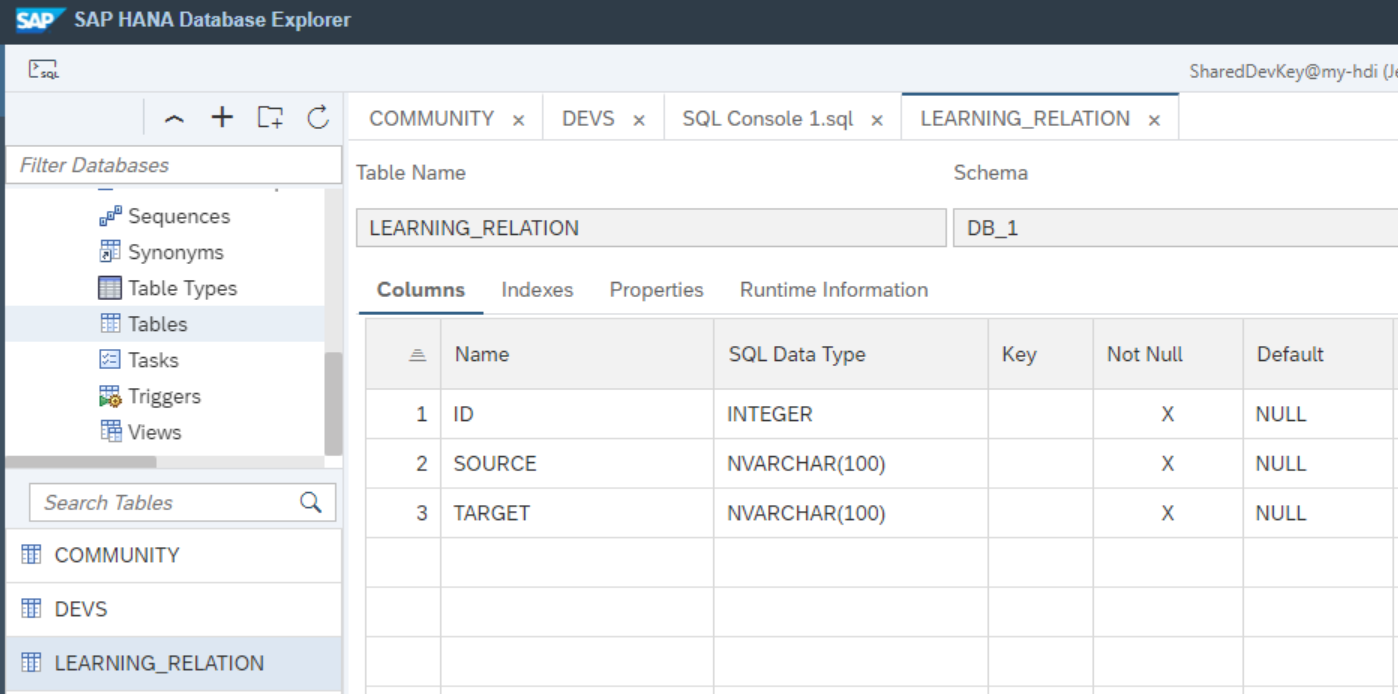Click the Tasks node icon

[110, 360]
